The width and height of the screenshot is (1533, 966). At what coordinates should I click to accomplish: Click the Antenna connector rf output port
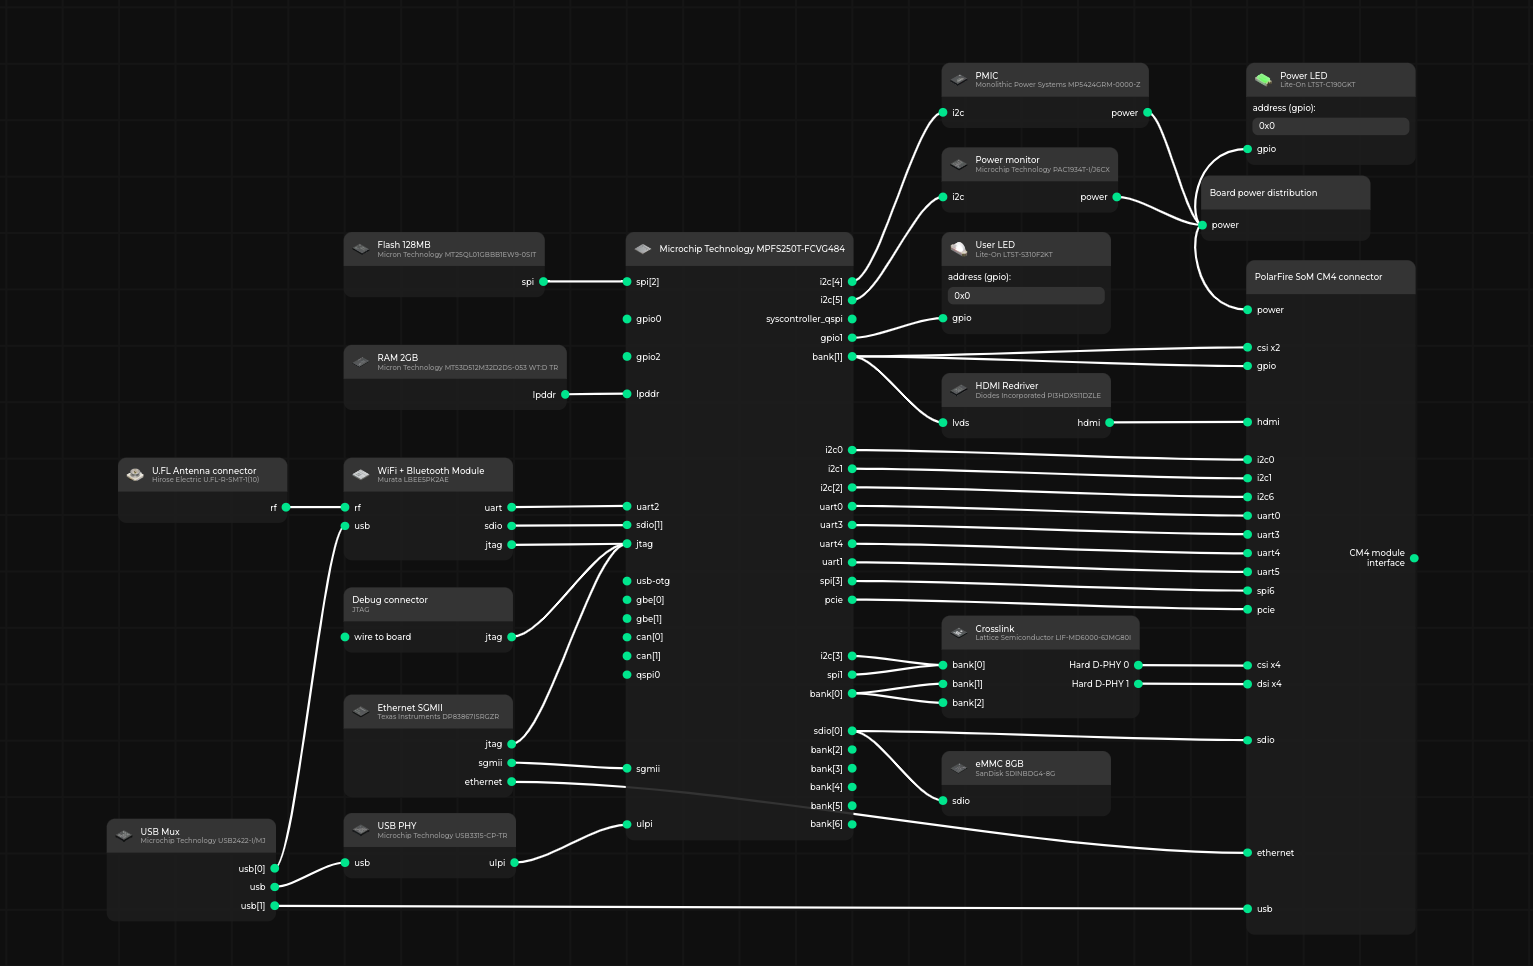click(286, 508)
